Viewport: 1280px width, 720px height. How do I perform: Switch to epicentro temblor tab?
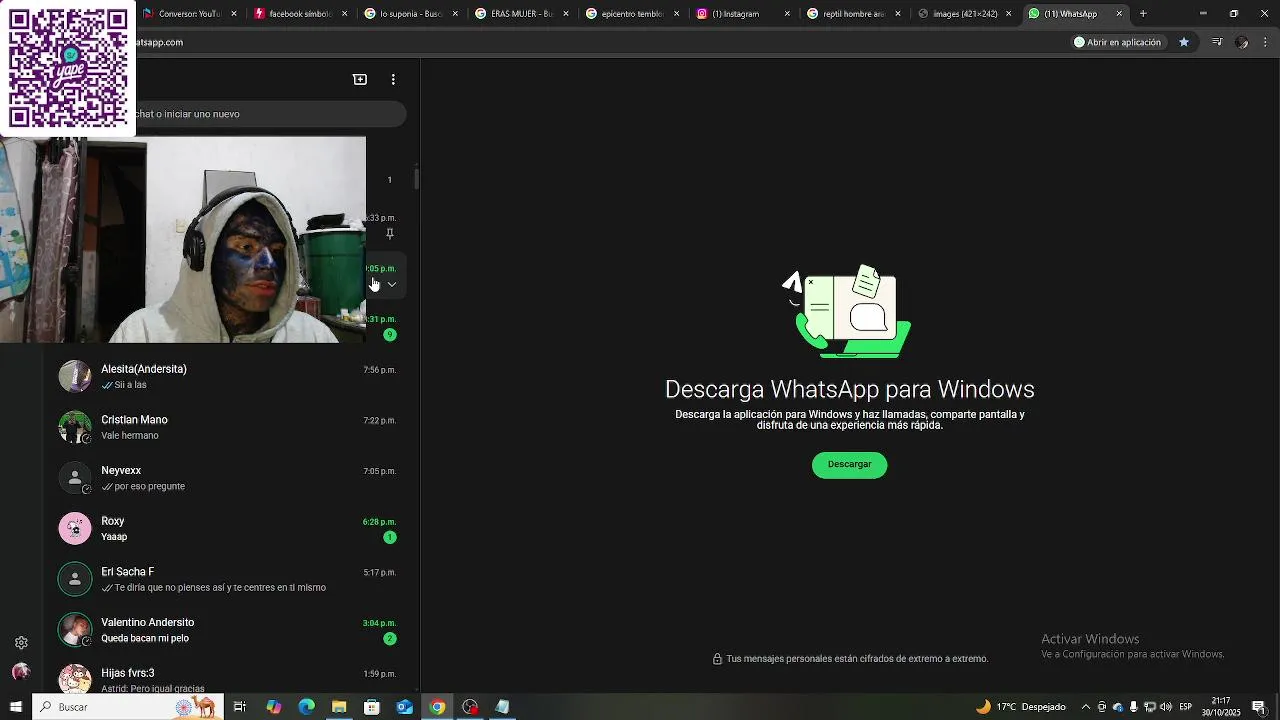click(631, 14)
